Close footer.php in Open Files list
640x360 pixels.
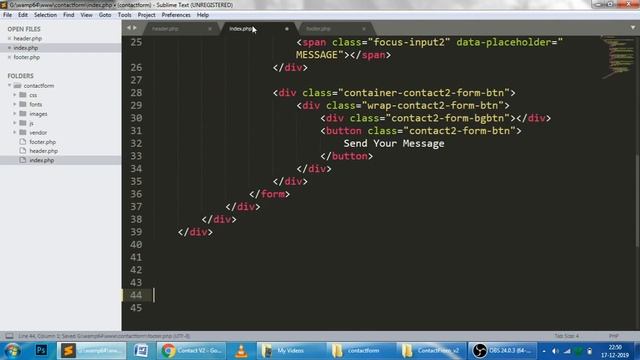(9, 57)
